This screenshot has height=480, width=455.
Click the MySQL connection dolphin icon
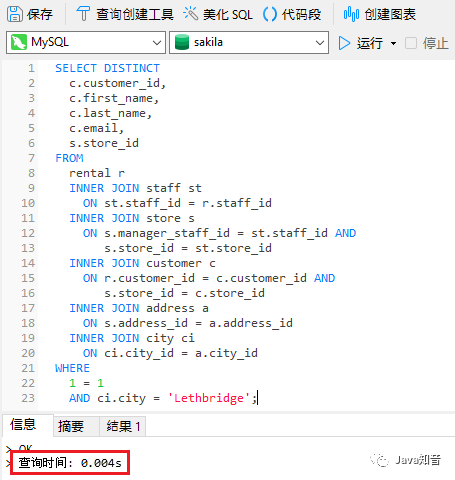[x=19, y=42]
